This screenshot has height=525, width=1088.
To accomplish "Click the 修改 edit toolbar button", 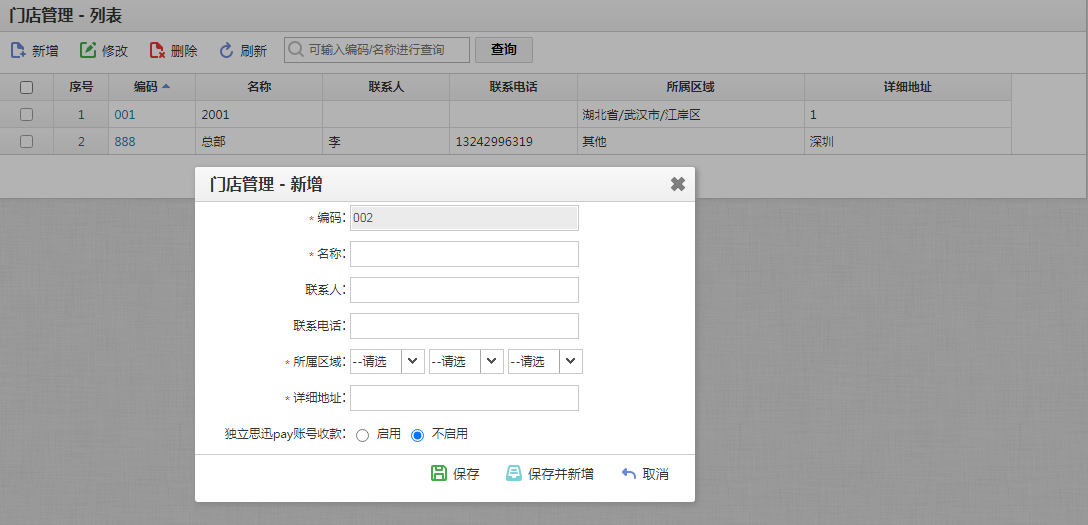I will coord(104,50).
